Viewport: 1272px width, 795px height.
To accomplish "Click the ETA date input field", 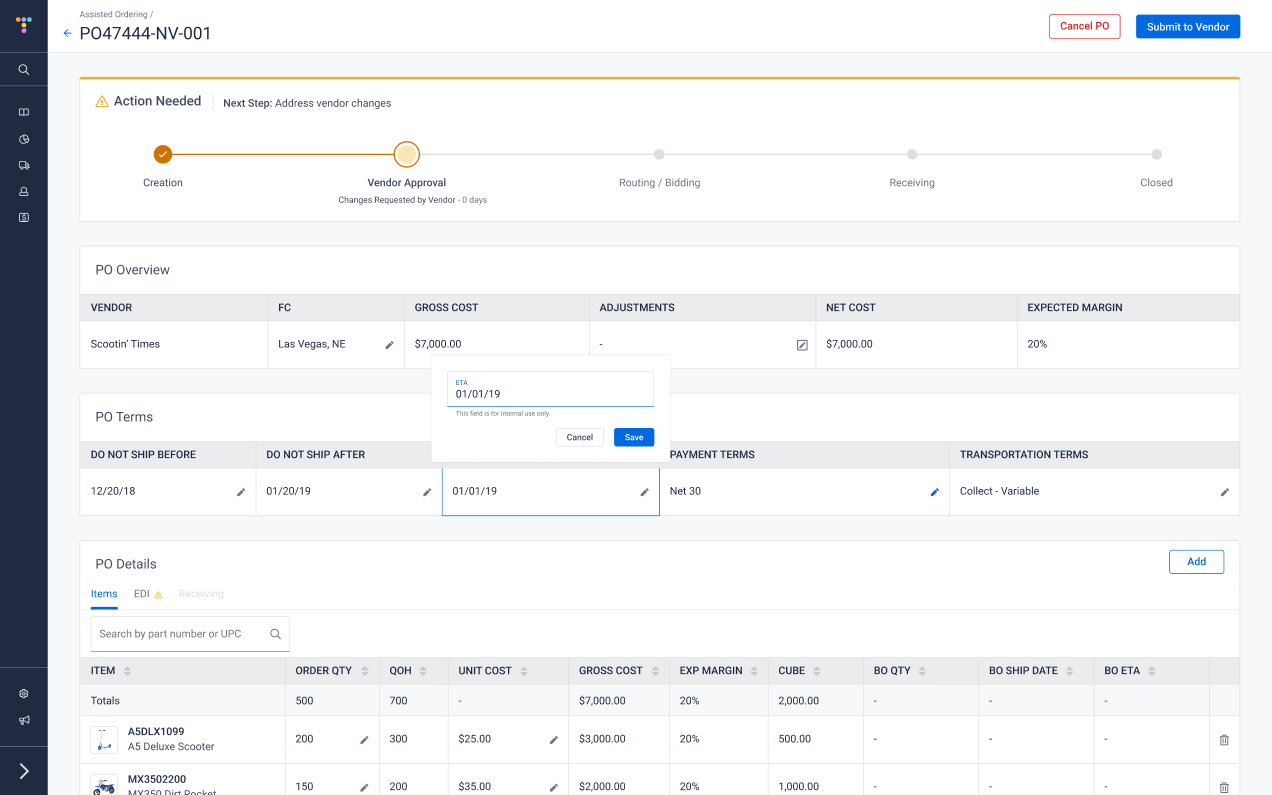I will click(x=550, y=389).
